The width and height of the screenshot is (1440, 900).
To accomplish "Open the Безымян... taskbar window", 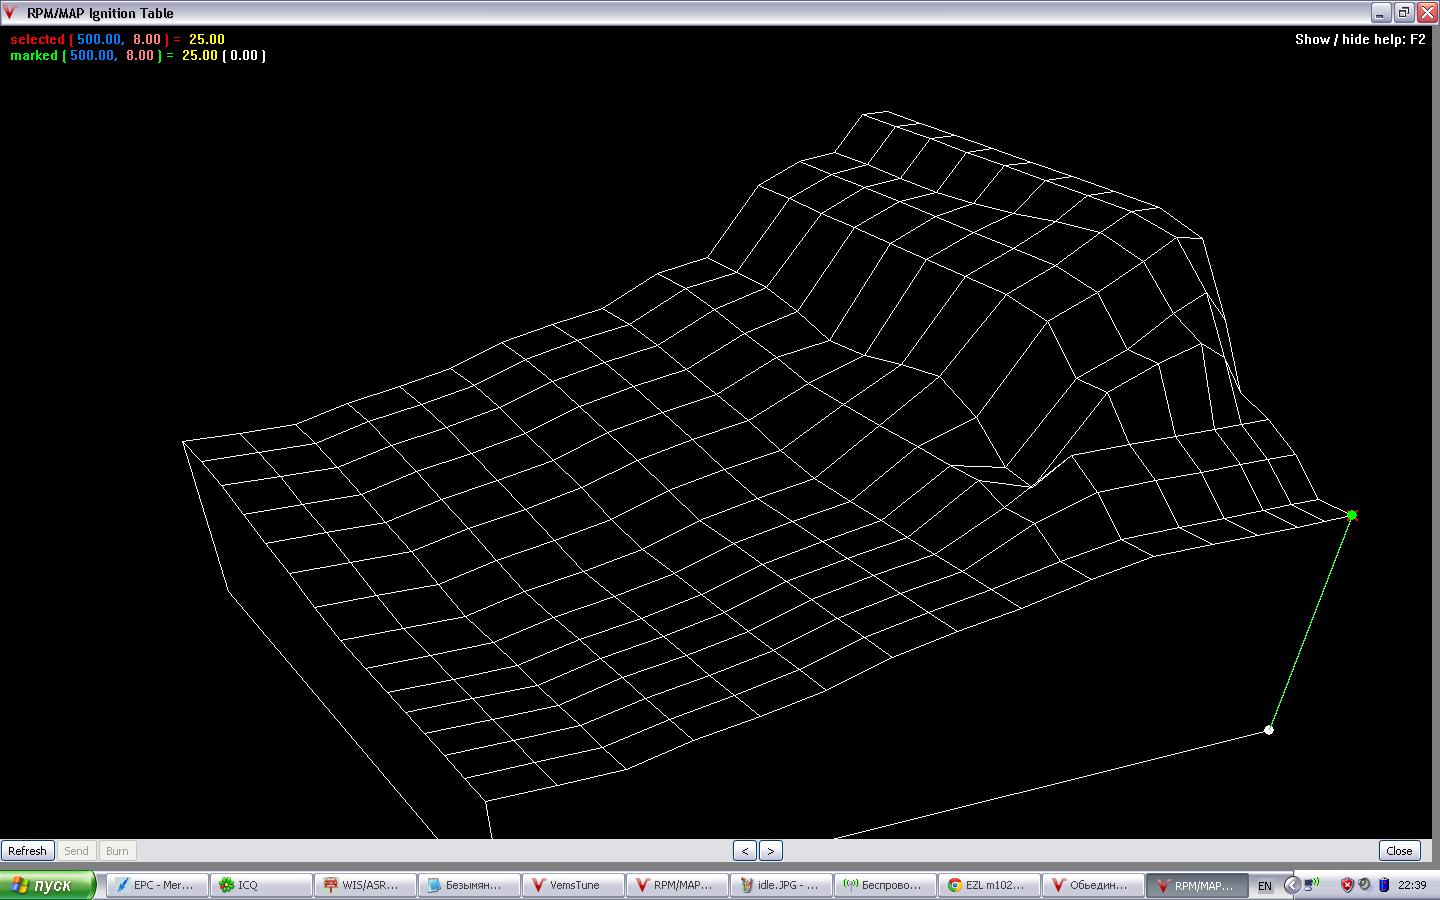I will [470, 885].
